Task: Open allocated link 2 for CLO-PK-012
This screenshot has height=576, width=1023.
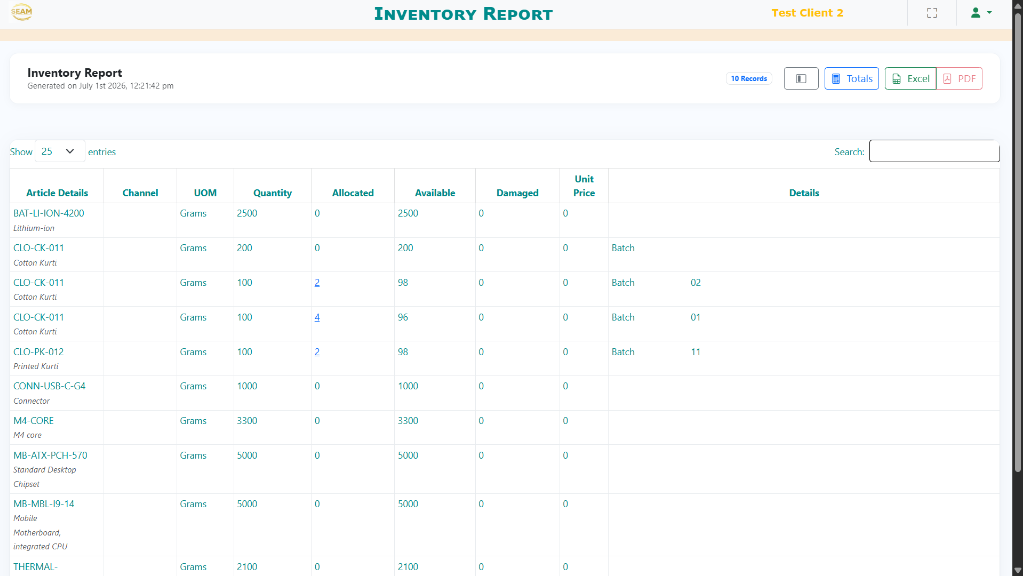Action: pos(317,352)
